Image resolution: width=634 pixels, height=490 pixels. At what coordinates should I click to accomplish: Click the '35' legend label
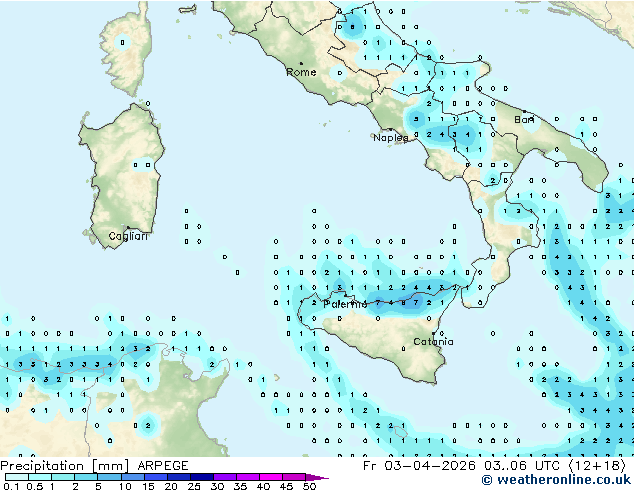coord(240,486)
